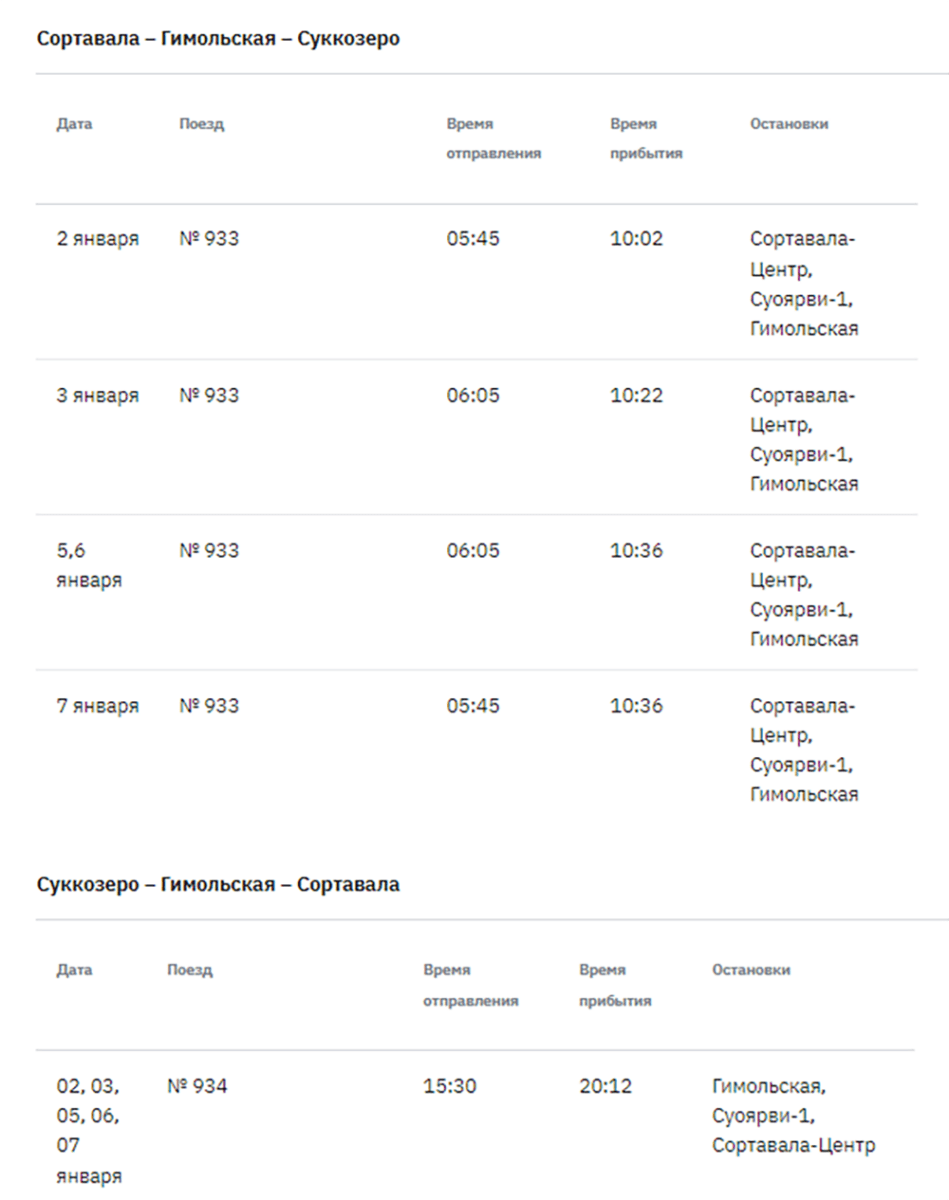
Task: Select the 3 января date cell
Action: 97,395
